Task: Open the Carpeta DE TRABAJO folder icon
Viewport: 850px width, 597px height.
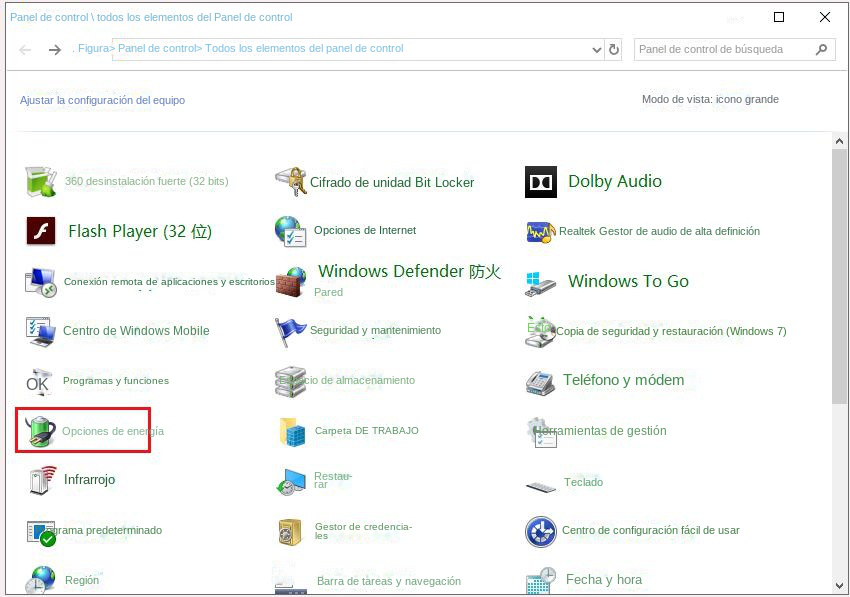Action: [x=293, y=432]
